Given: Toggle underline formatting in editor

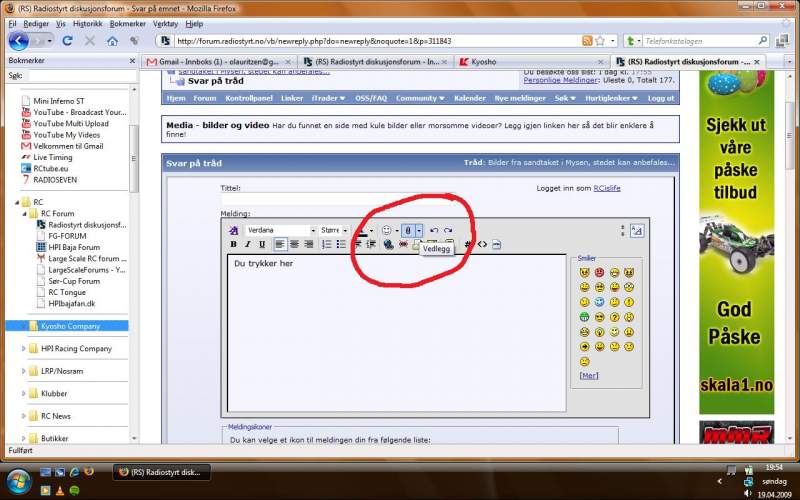Looking at the screenshot, I should click(262, 244).
